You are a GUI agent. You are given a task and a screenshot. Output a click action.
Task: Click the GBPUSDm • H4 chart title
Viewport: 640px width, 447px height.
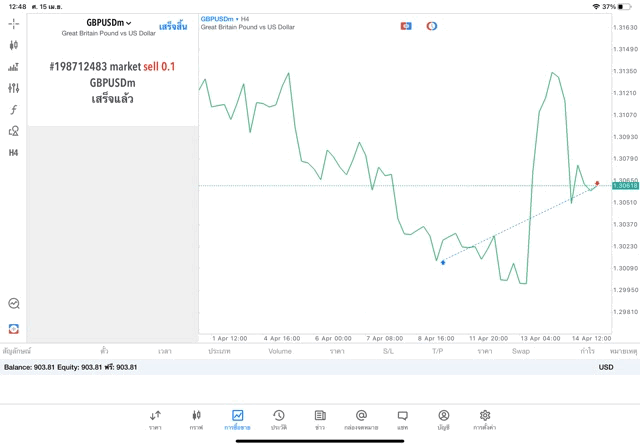pos(224,19)
